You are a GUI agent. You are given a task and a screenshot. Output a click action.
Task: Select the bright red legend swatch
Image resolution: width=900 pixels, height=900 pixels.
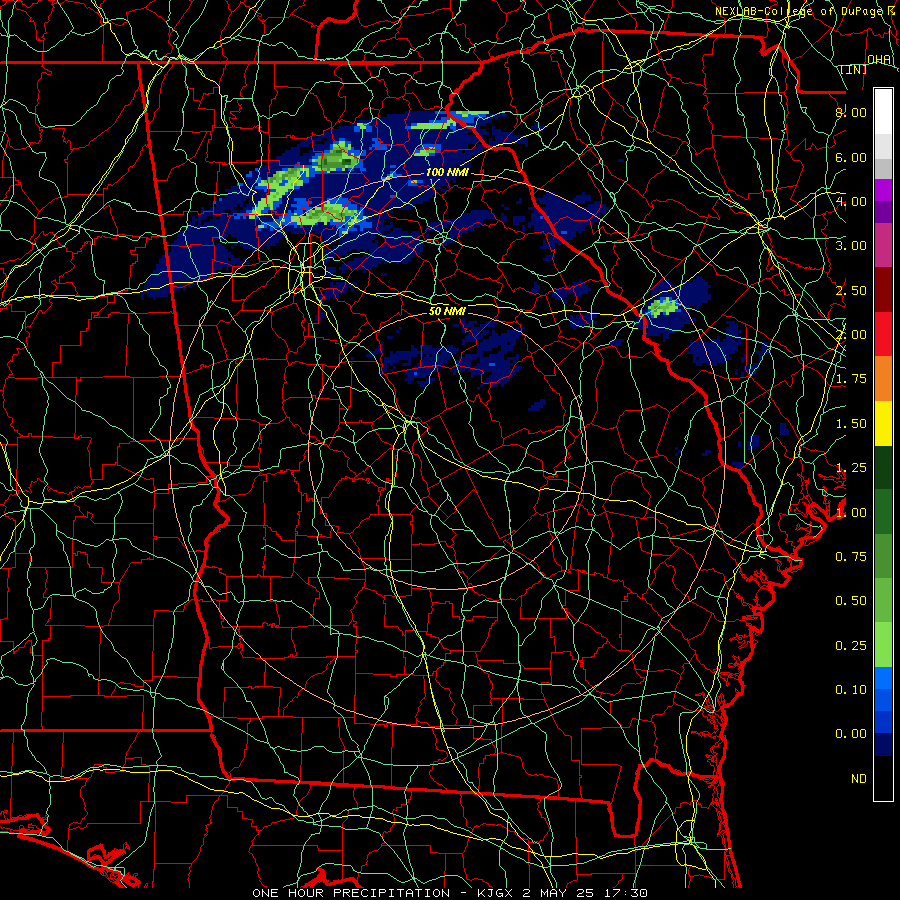pyautogui.click(x=883, y=334)
